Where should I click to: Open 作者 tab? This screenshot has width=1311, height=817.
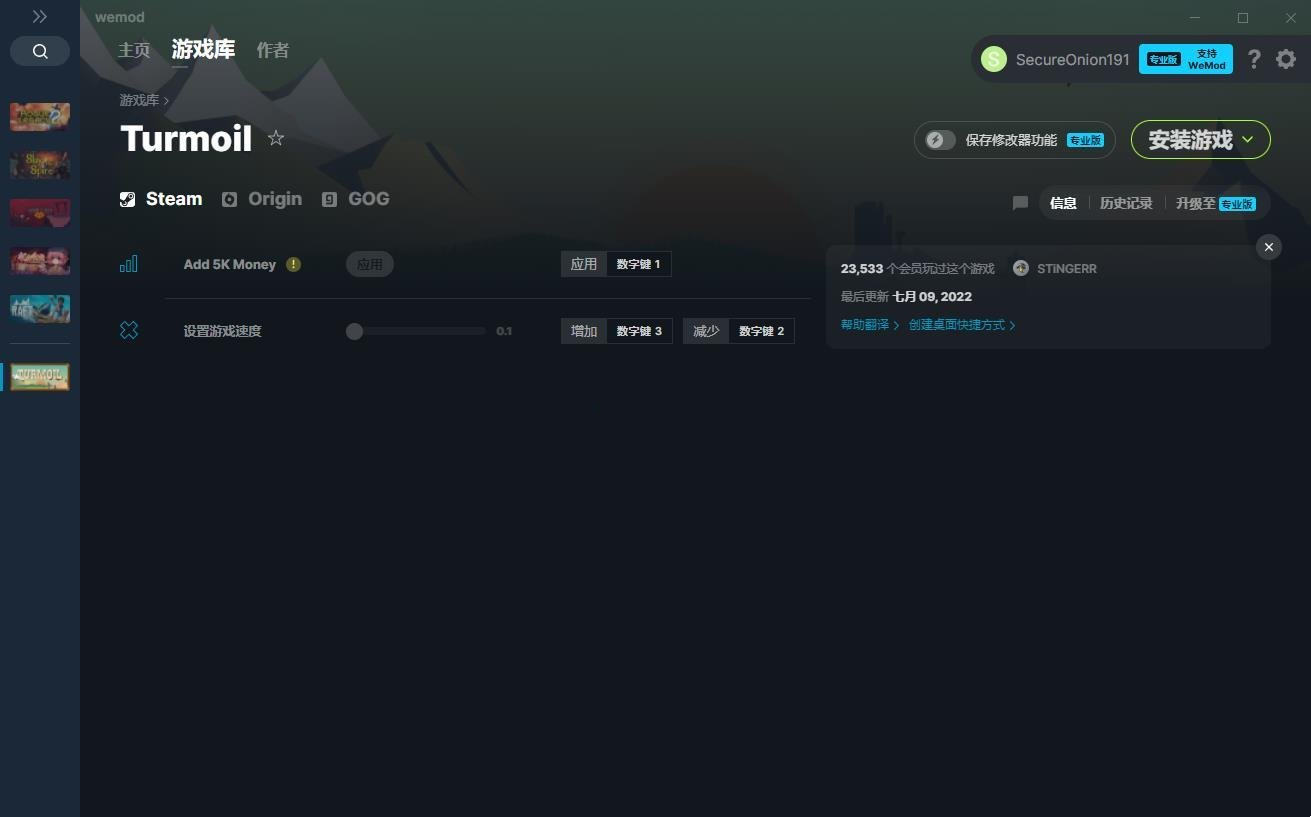(x=273, y=50)
